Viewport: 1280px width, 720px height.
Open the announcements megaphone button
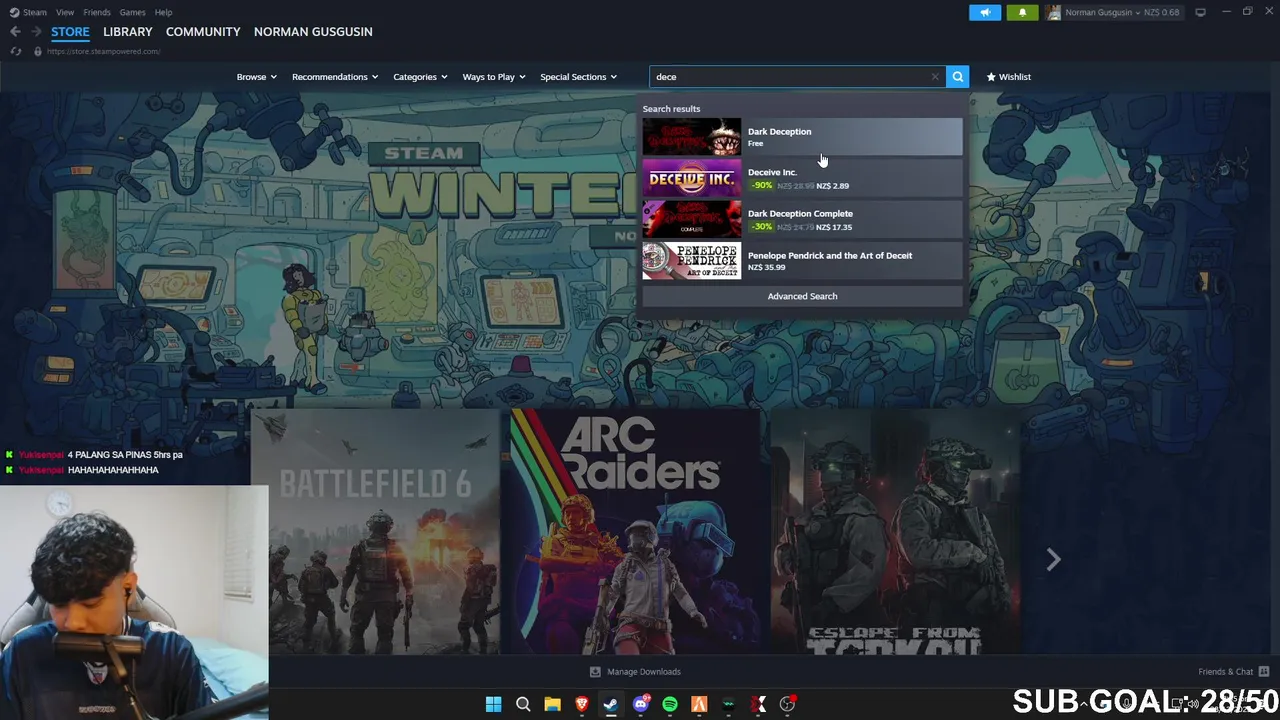pos(985,12)
